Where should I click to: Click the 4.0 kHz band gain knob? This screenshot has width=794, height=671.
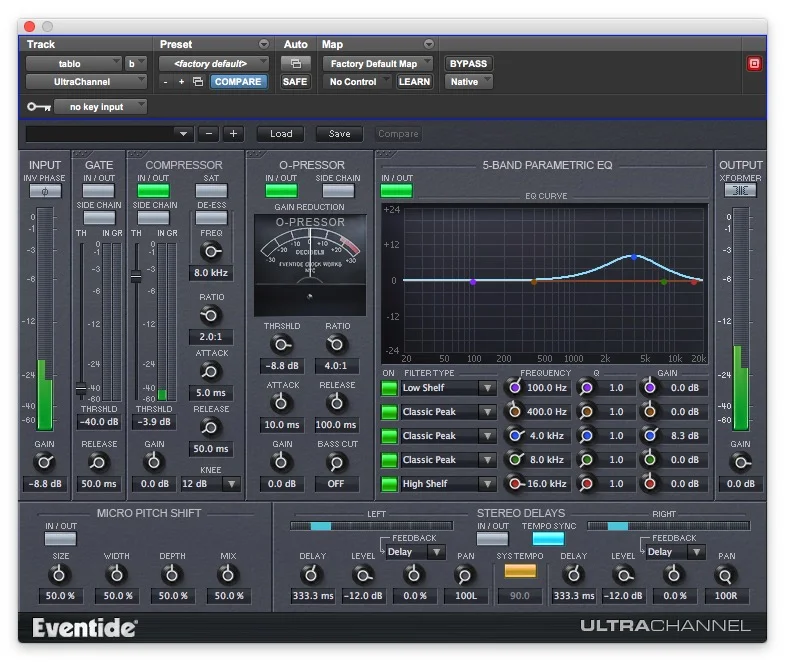coord(650,436)
